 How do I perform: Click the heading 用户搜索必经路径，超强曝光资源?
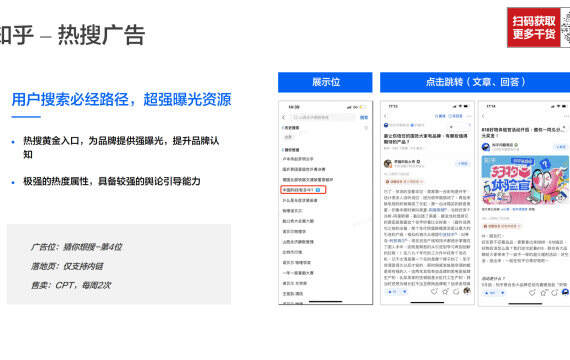[x=121, y=100]
